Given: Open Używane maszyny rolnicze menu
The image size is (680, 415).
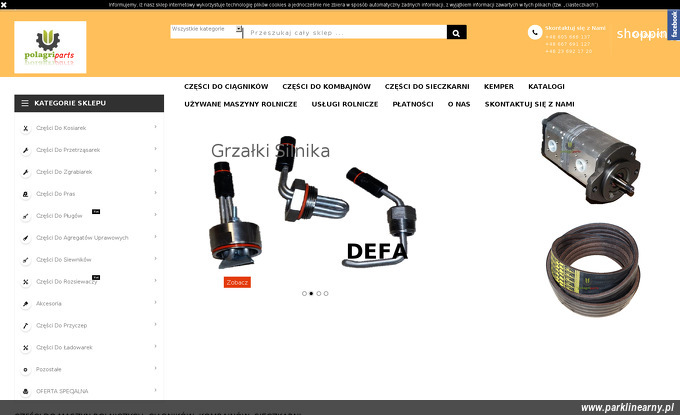Looking at the screenshot, I should [x=241, y=105].
